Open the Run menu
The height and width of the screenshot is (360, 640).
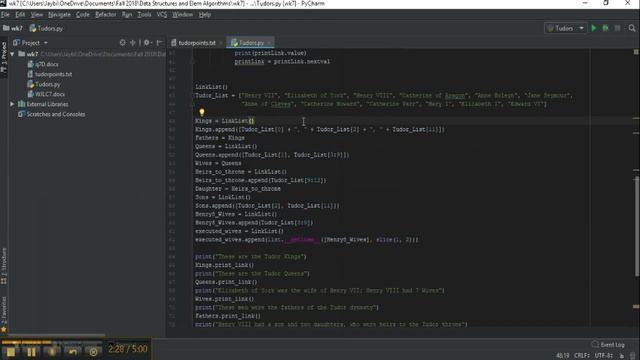tap(127, 14)
